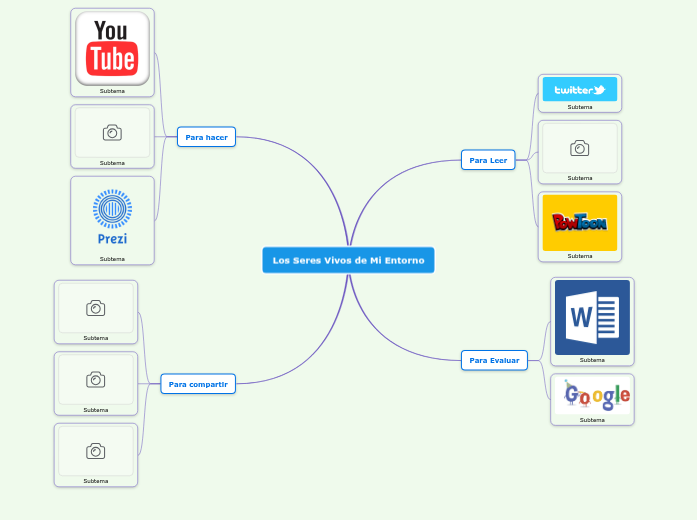The width and height of the screenshot is (697, 520).
Task: Click the 'Para Leer' topic node
Action: tap(488, 160)
